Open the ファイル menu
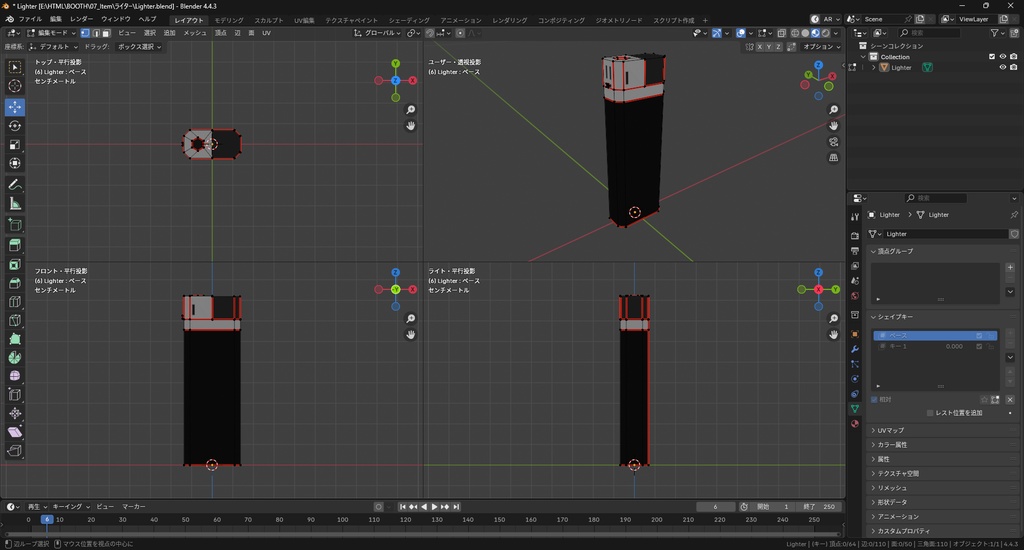 tap(30, 19)
